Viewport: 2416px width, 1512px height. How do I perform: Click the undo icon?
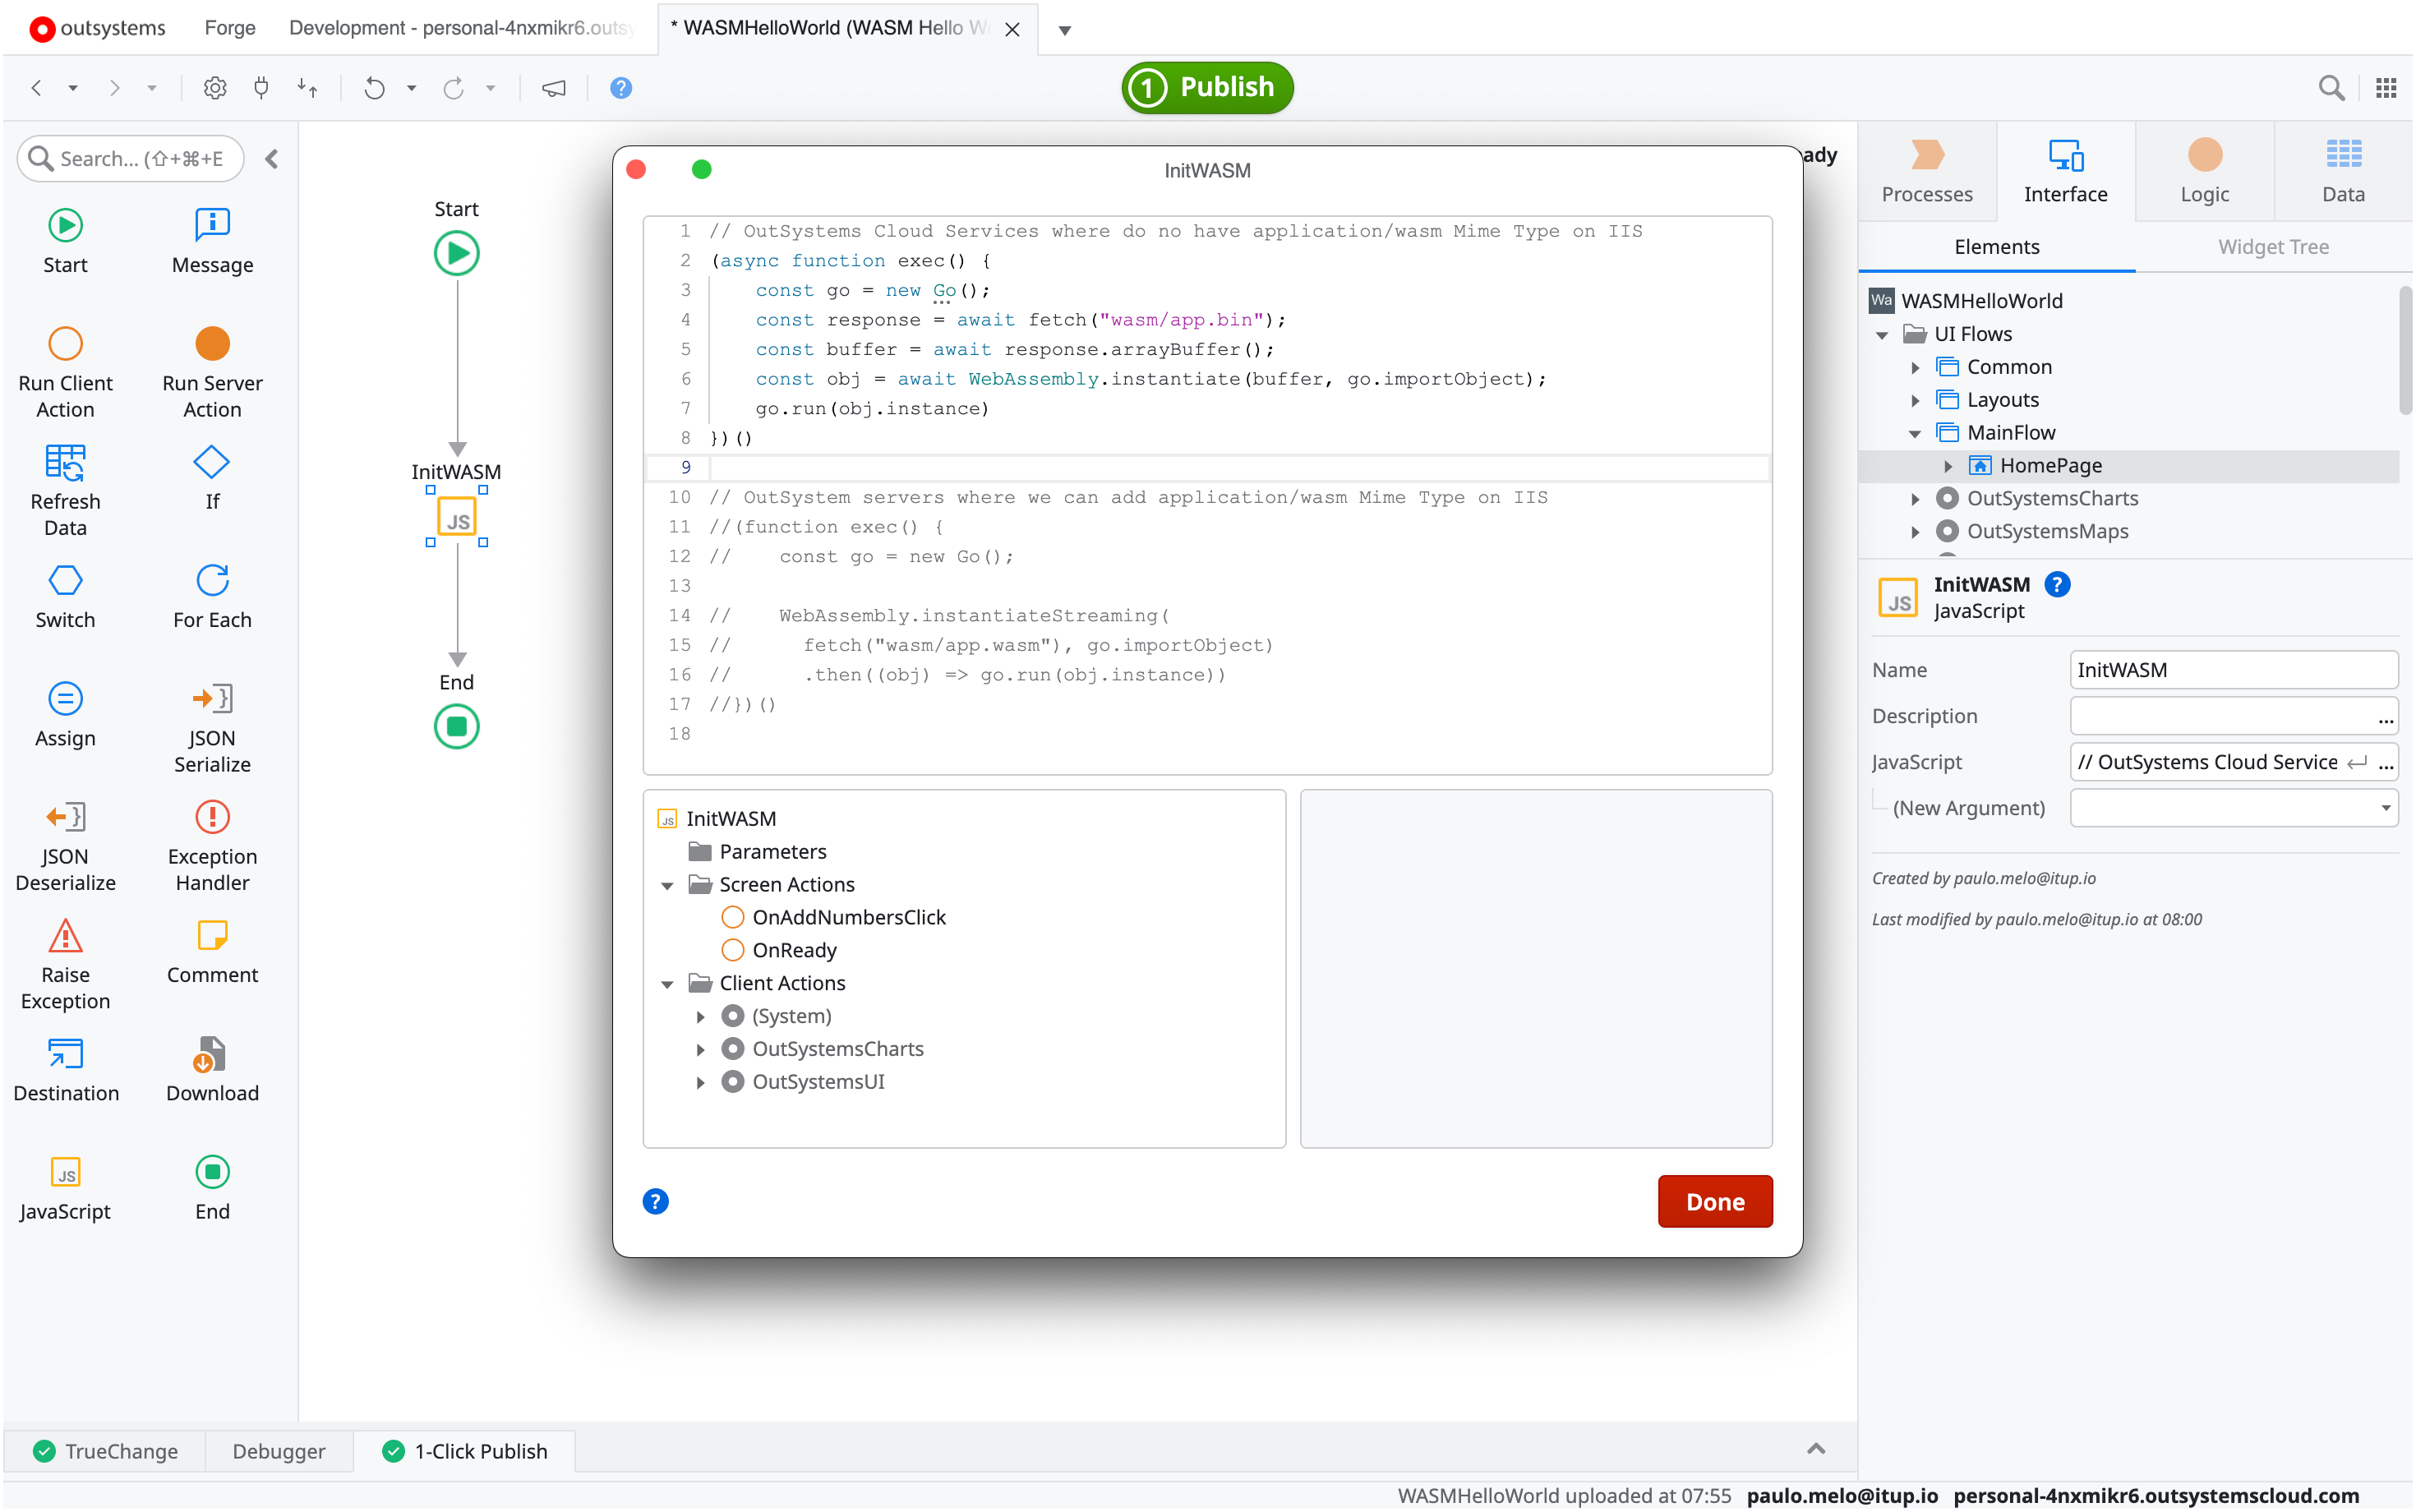point(374,88)
